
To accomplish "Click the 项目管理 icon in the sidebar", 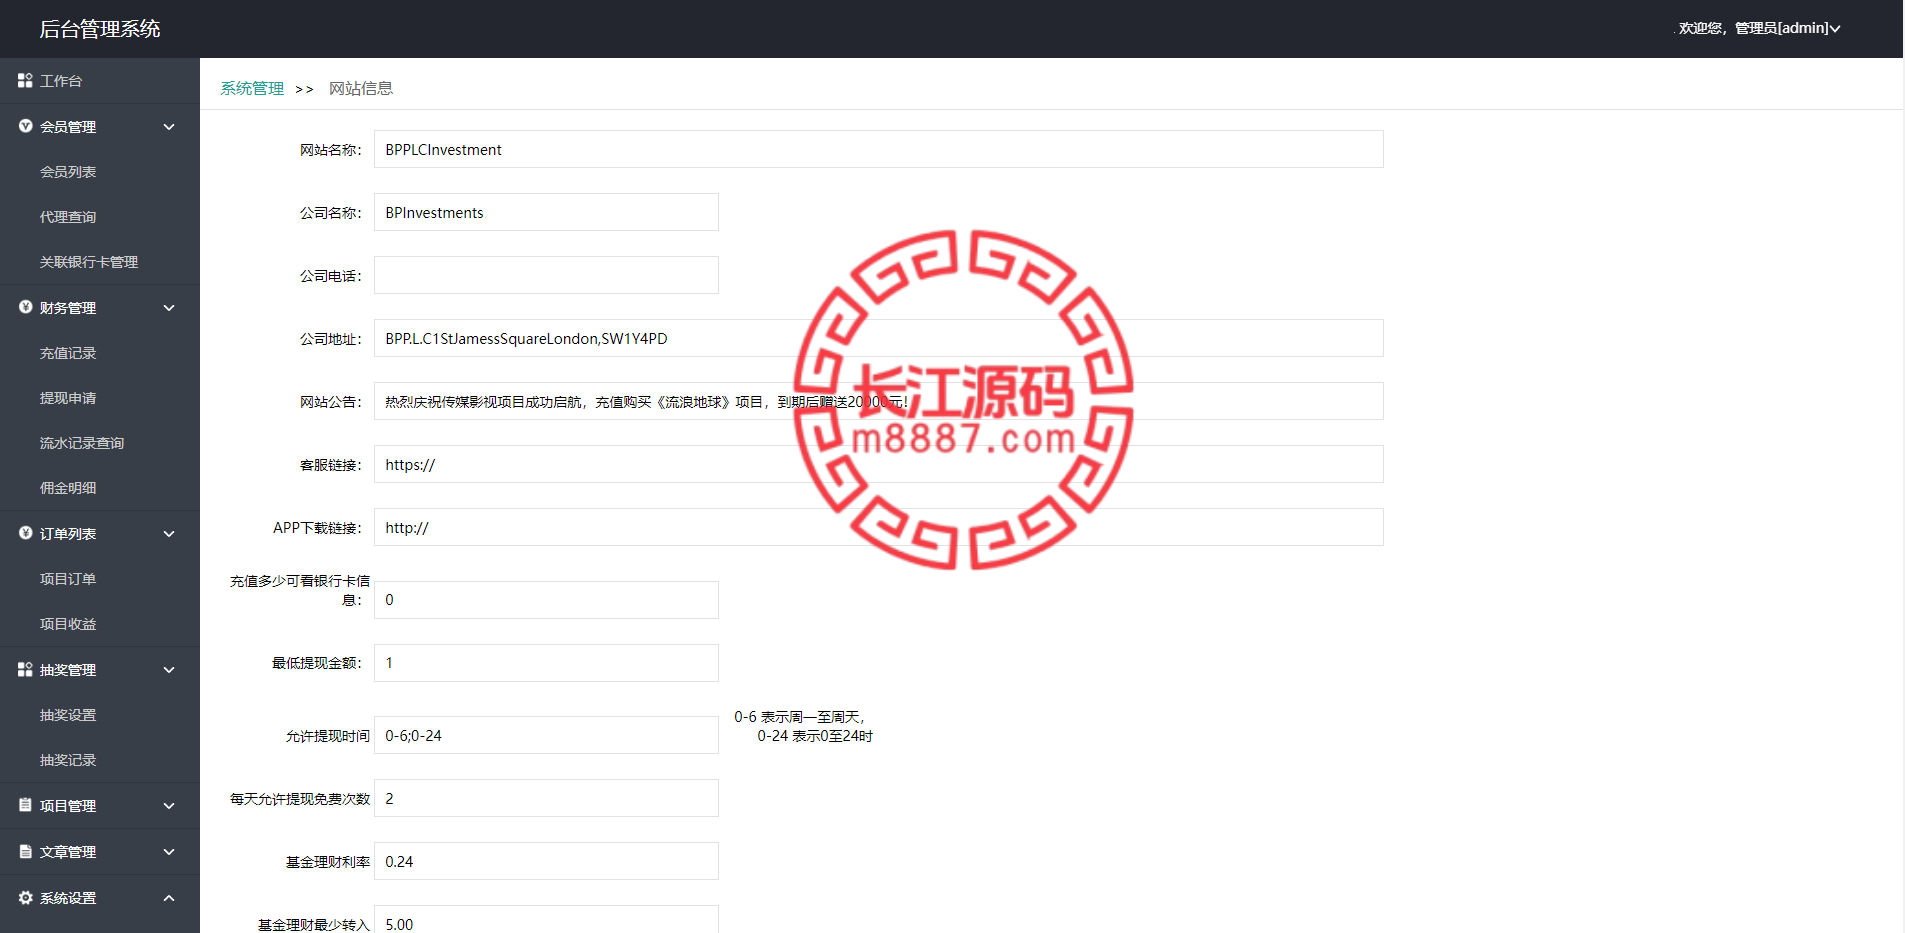I will click(25, 805).
